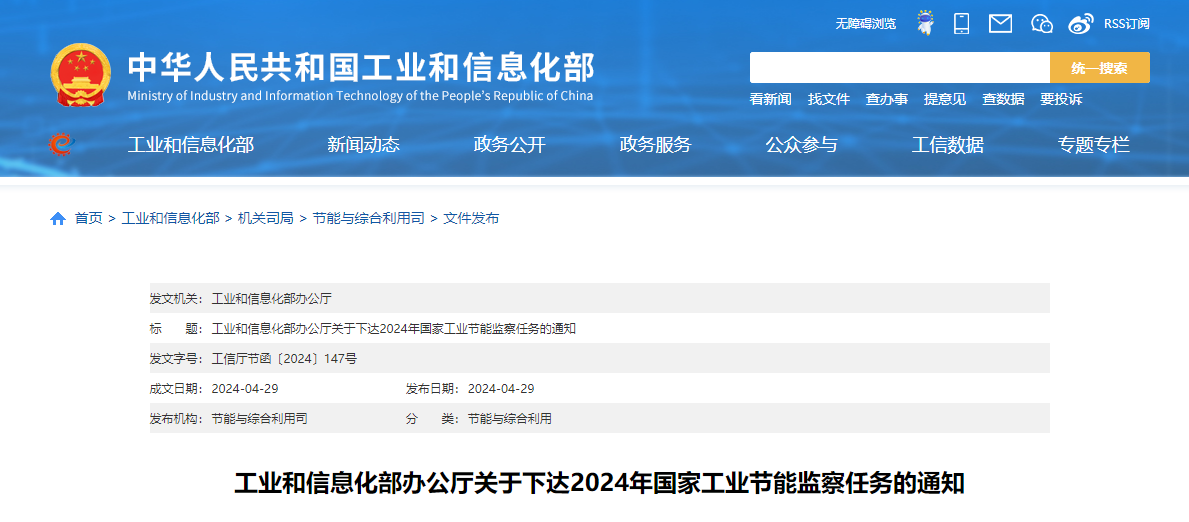Open RSS订阅 subscription link
This screenshot has height=522, width=1189.
tap(1126, 24)
